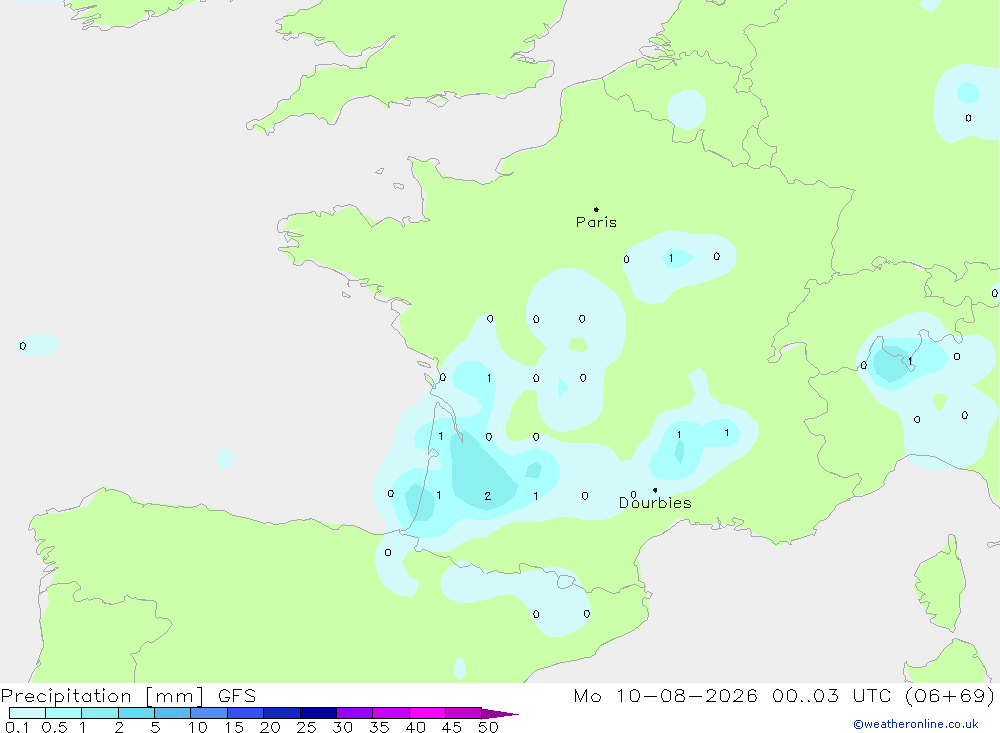Click the legend arrow tip beyond 50
The image size is (1000, 733).
pos(501,714)
